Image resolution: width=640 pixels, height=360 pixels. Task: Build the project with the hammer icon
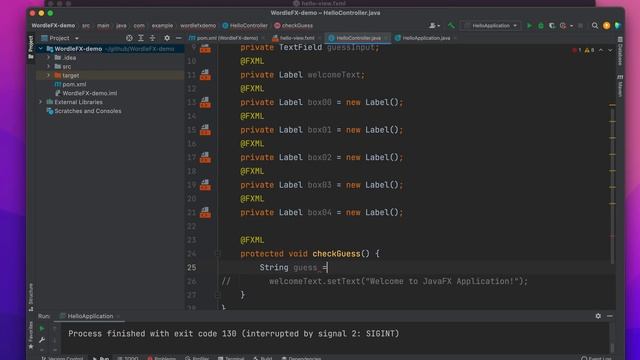click(451, 25)
